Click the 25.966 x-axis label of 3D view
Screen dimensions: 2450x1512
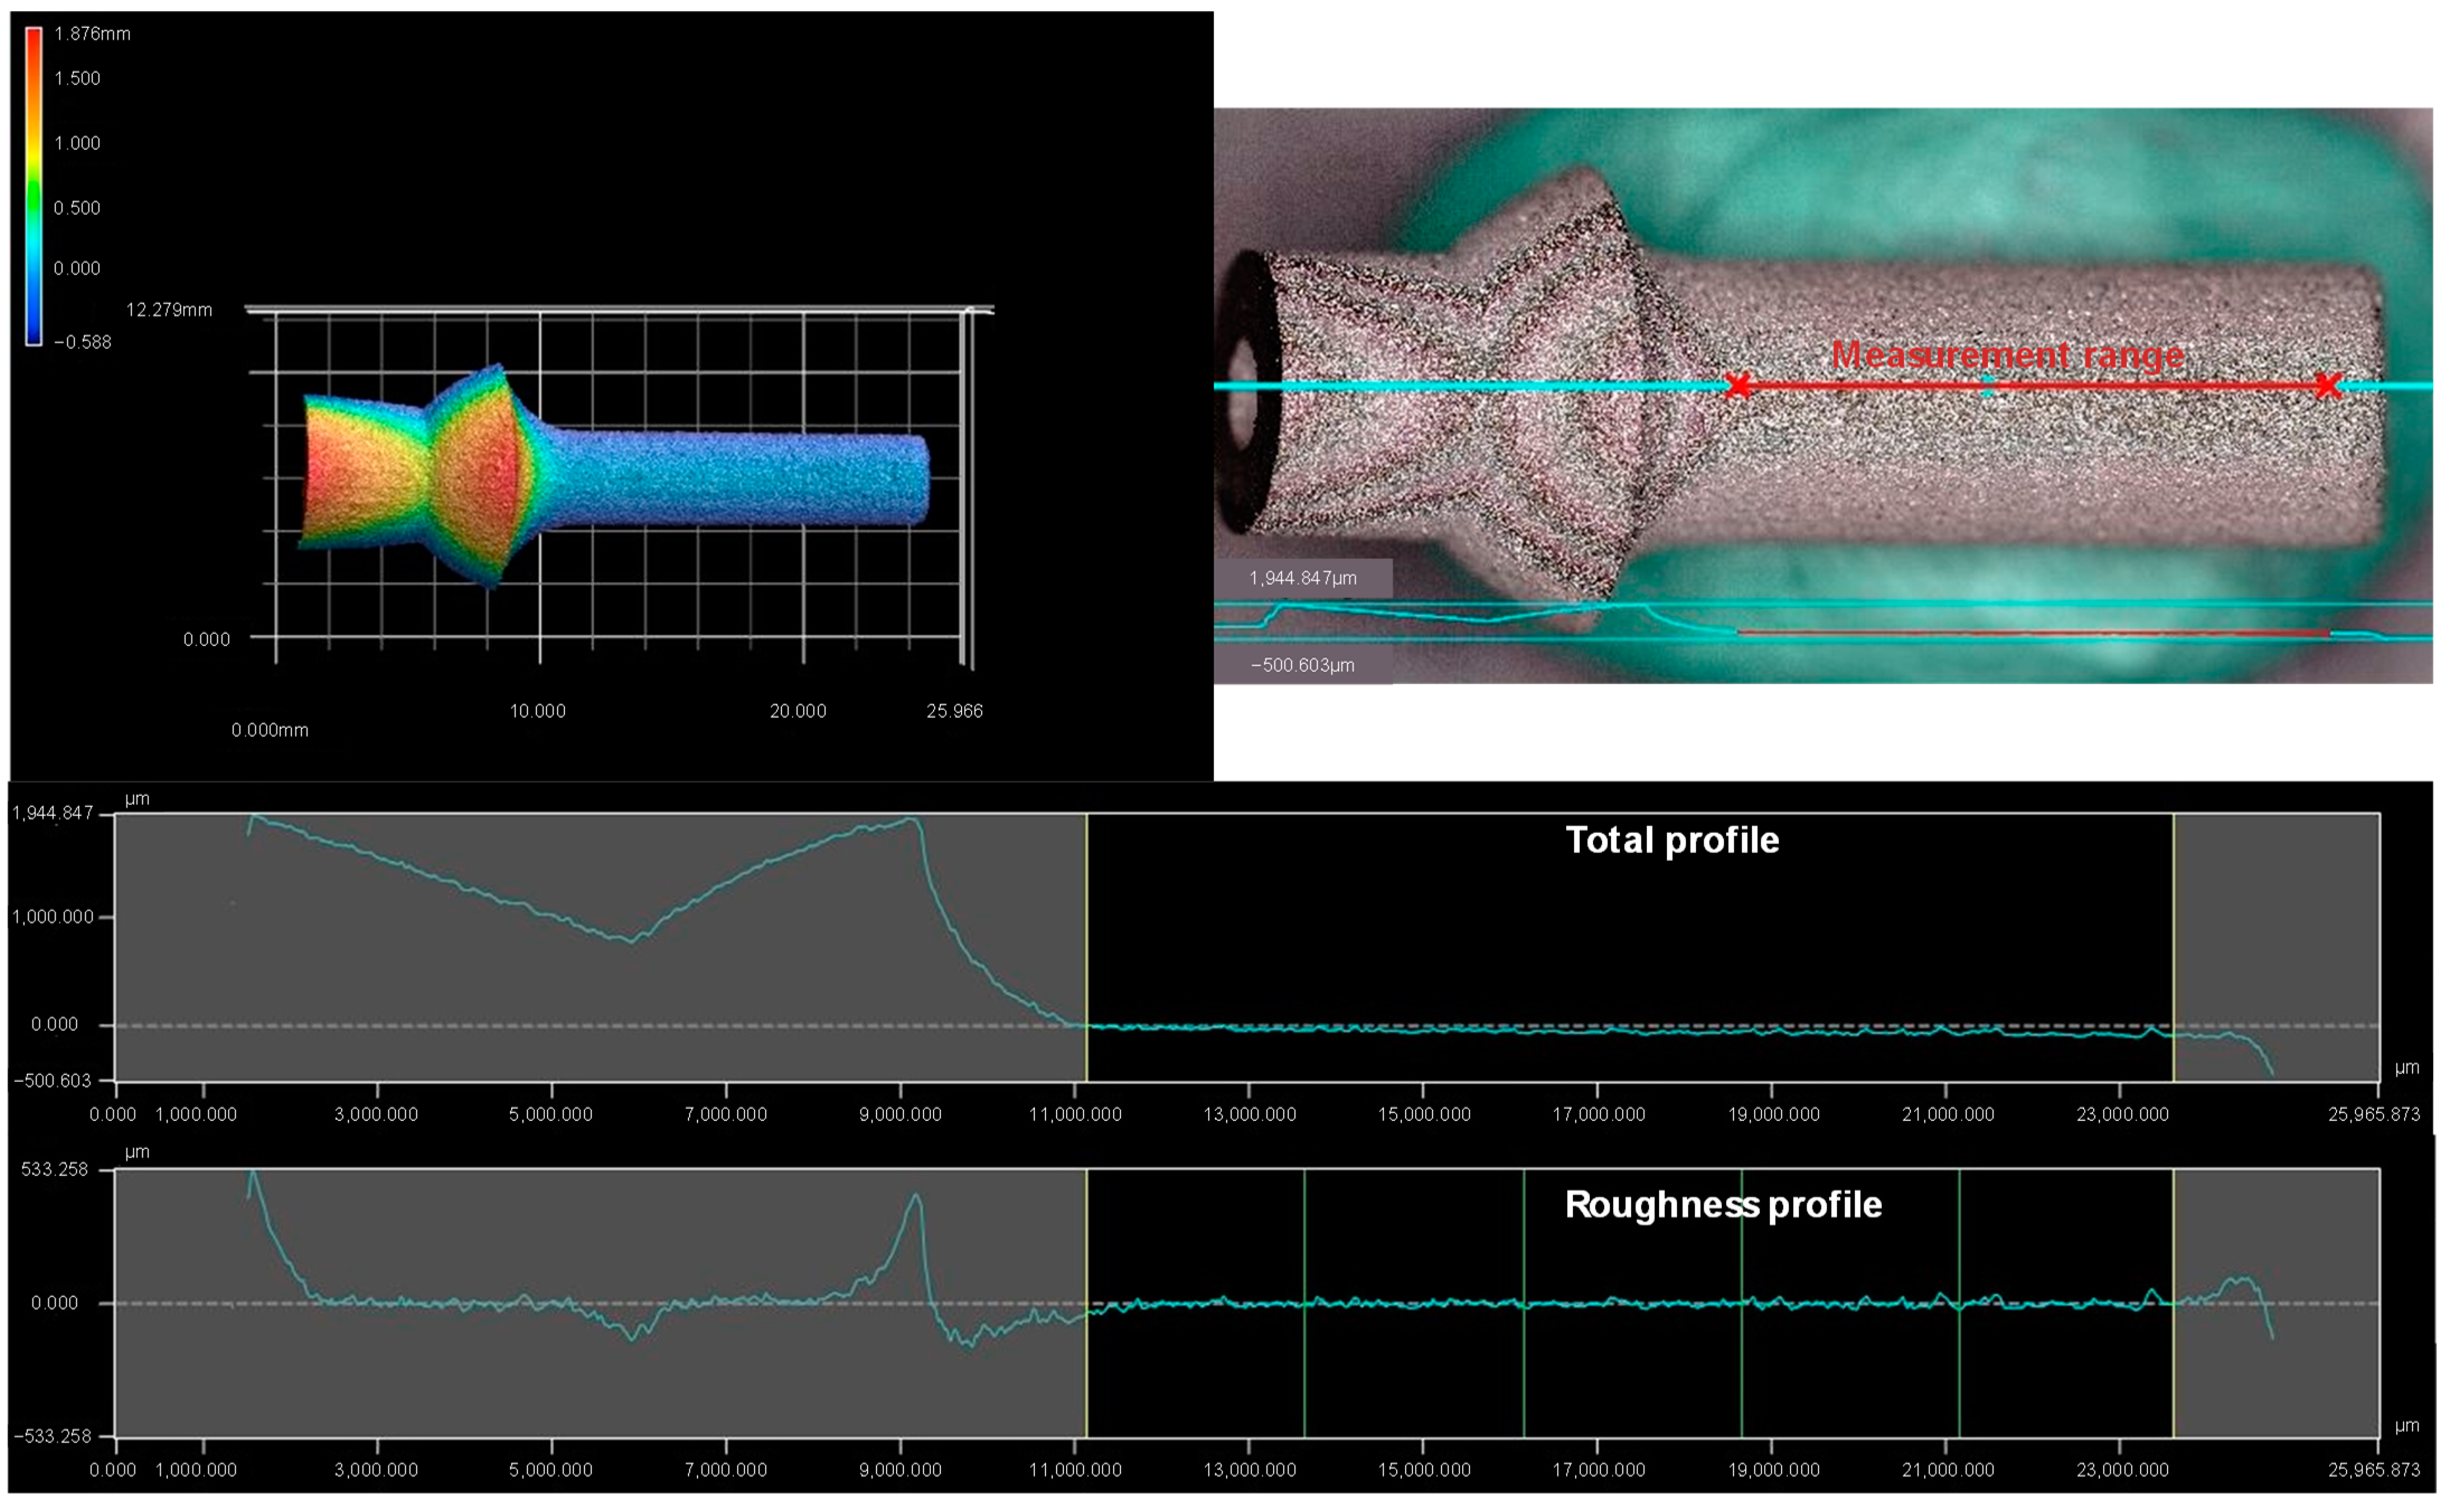click(954, 711)
